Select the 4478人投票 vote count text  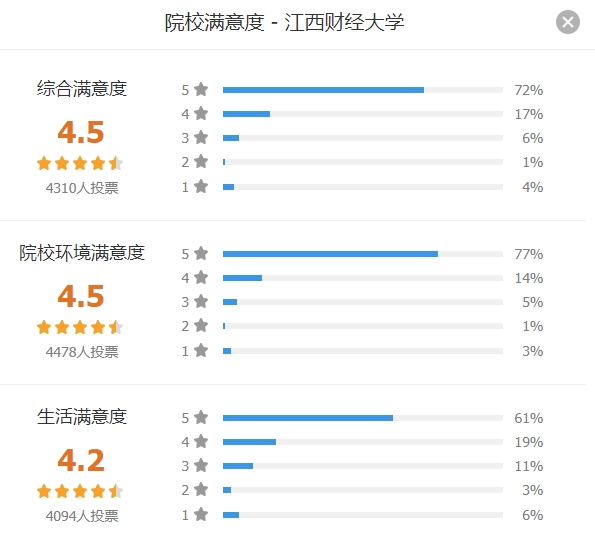(82, 352)
